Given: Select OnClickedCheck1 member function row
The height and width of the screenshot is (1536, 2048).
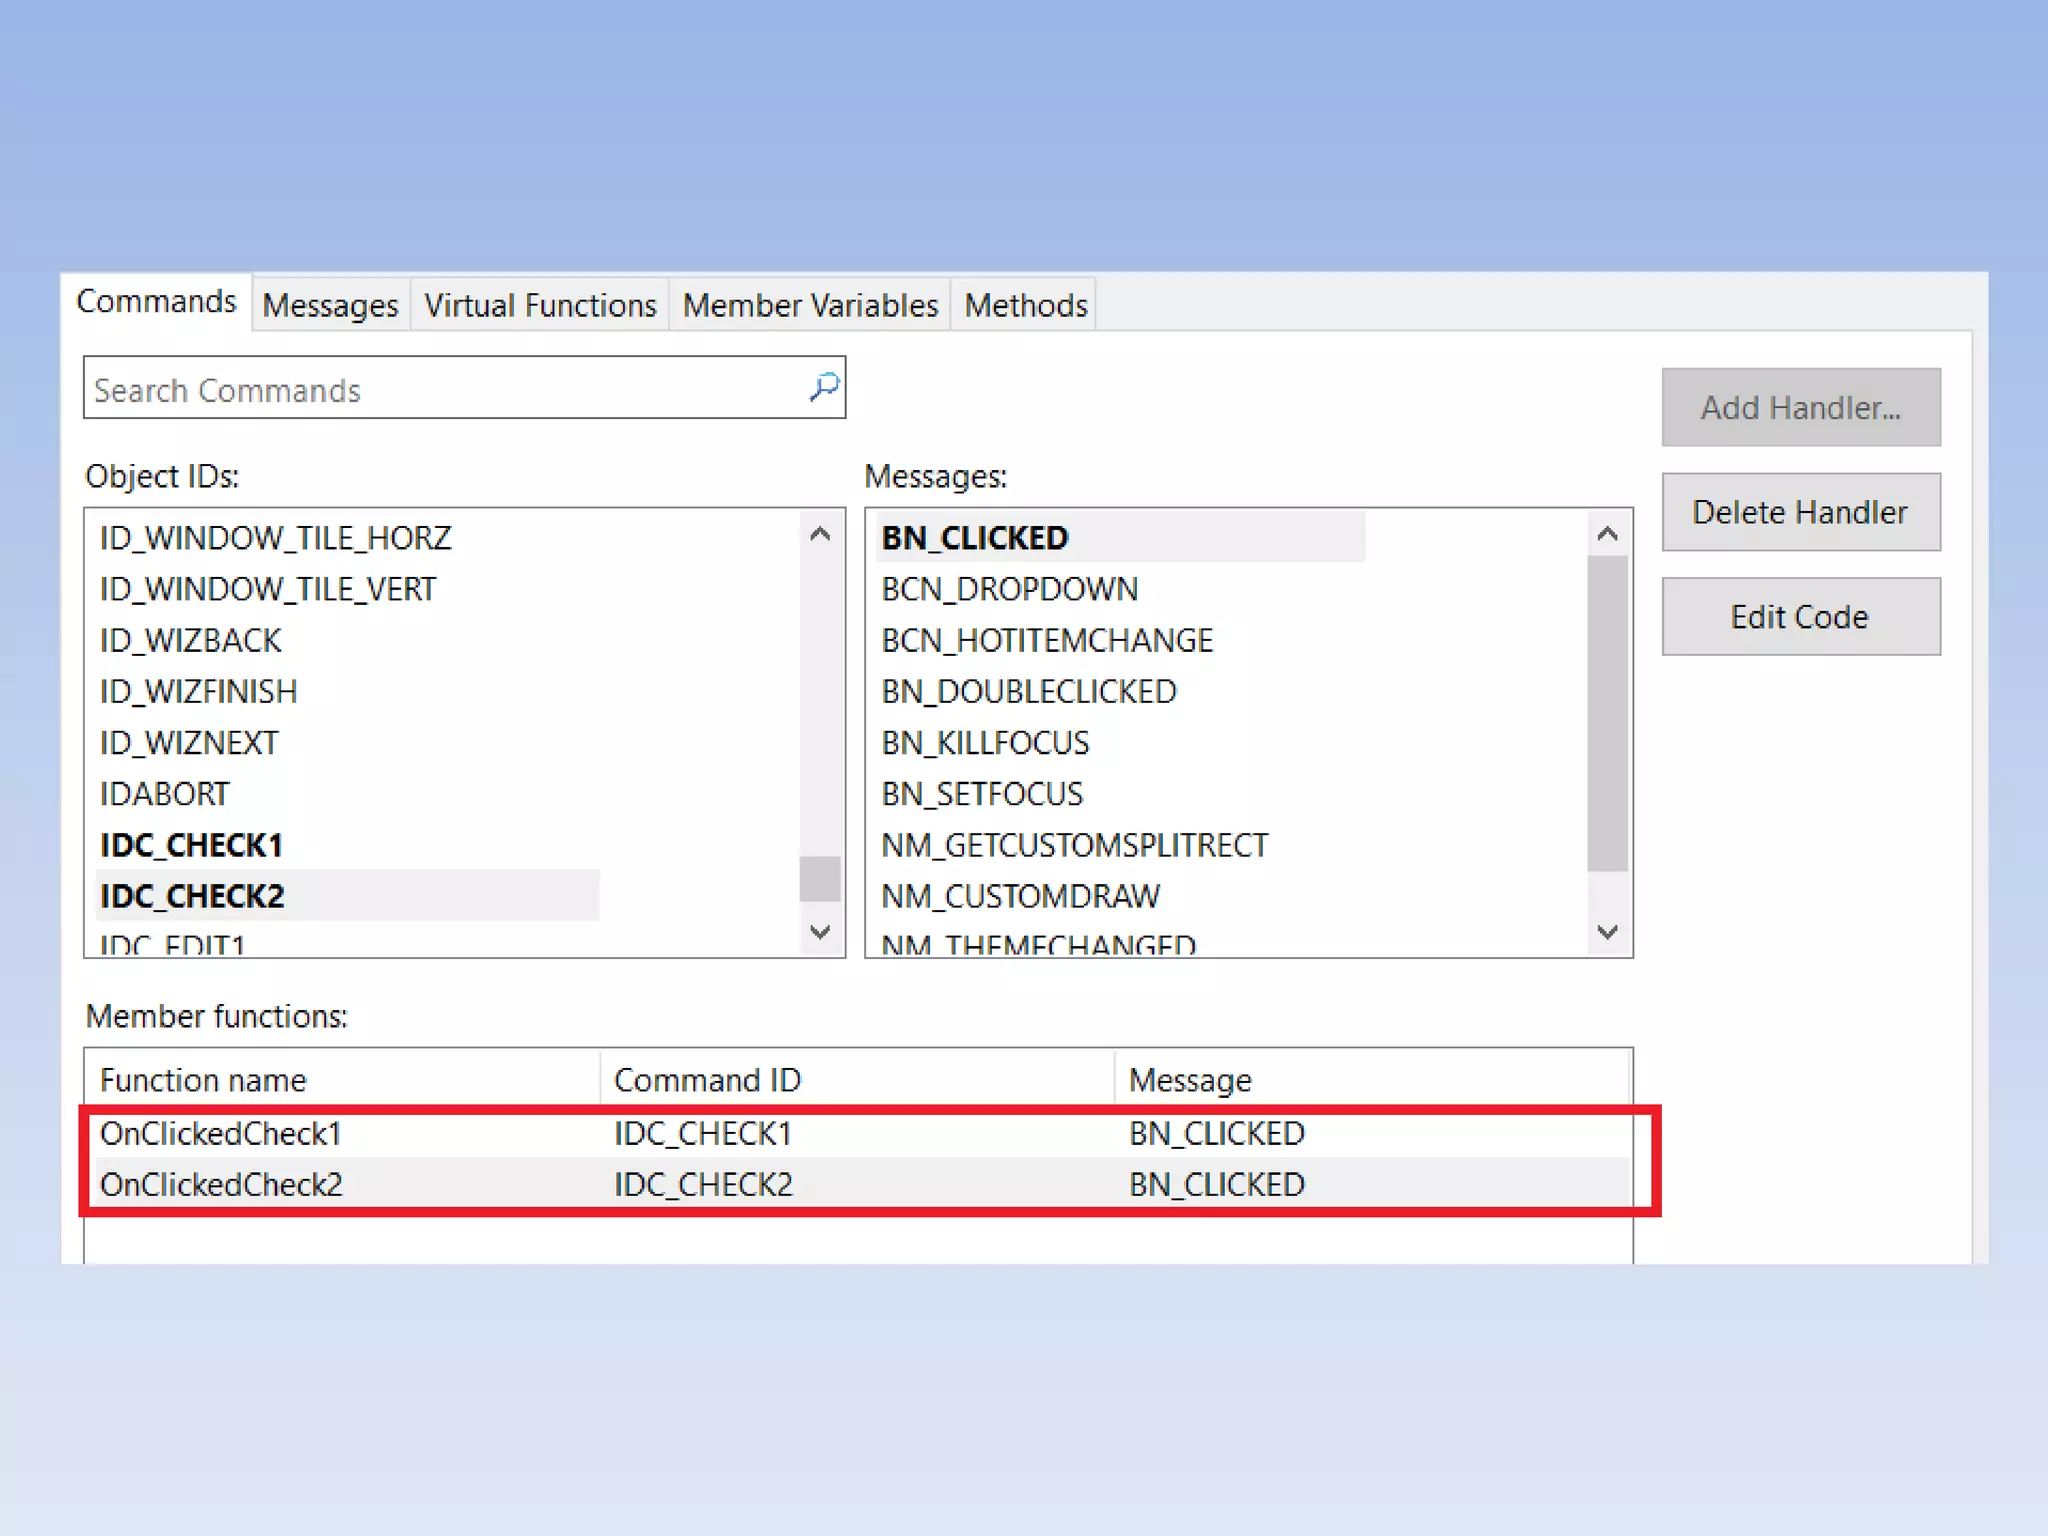Looking at the screenshot, I should pos(220,1133).
